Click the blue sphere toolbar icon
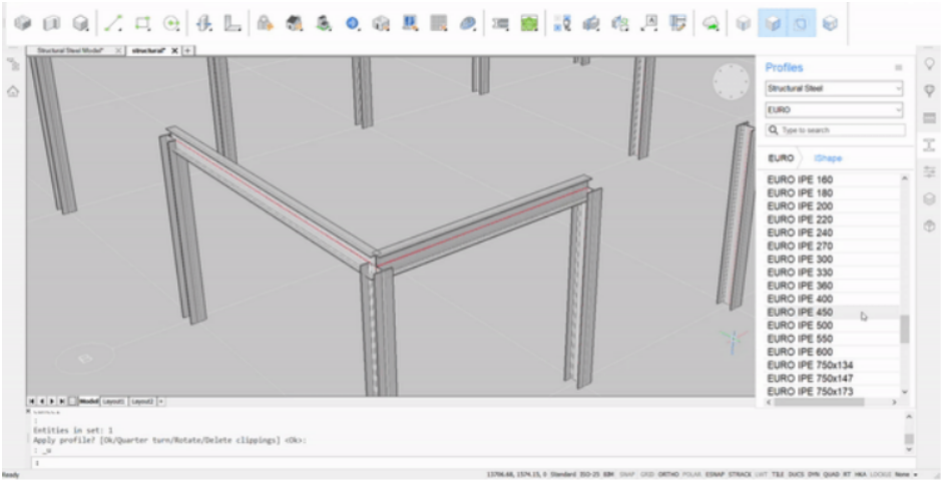Viewport: 943px width, 481px height. (x=353, y=22)
